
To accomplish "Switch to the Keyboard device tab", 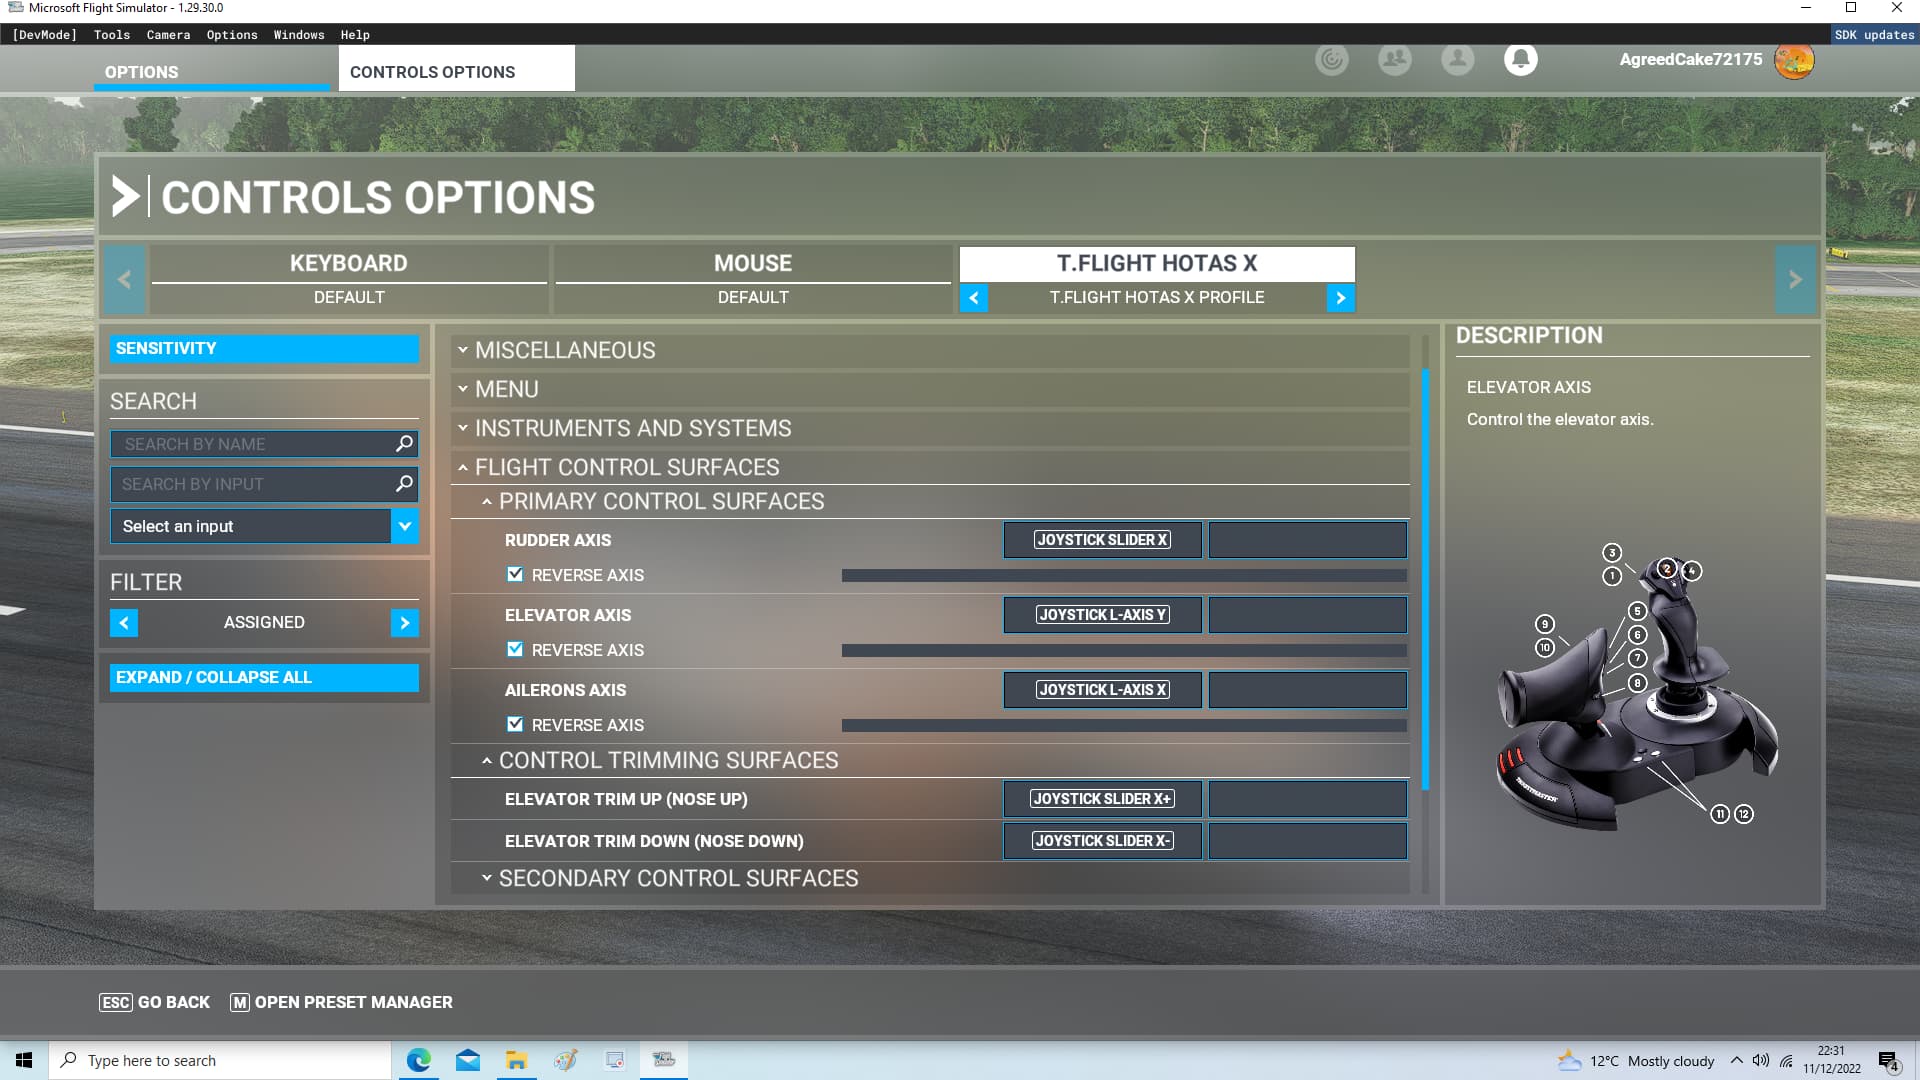I will (x=348, y=264).
